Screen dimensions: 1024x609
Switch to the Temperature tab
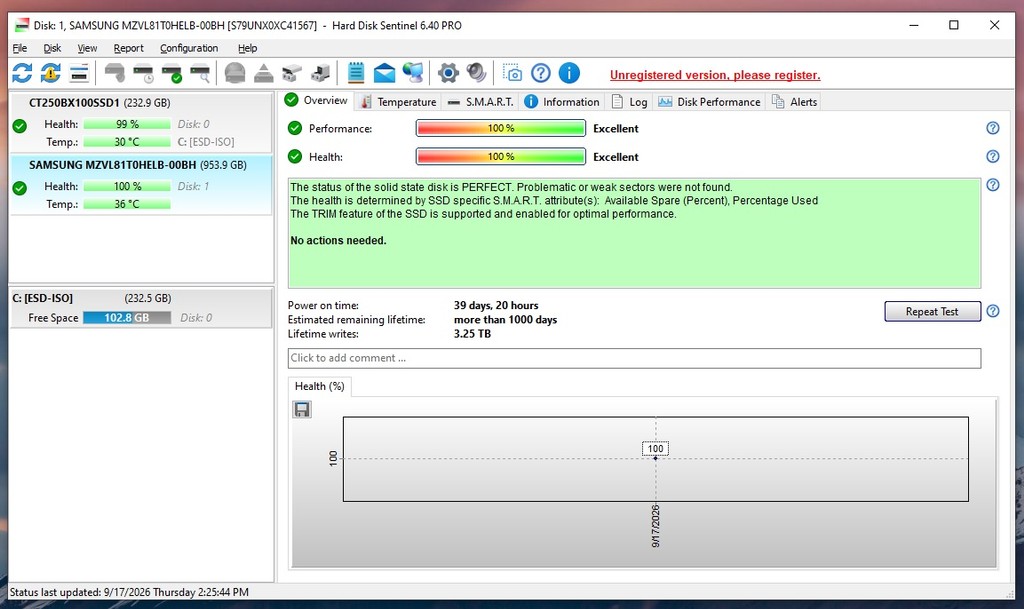(398, 102)
